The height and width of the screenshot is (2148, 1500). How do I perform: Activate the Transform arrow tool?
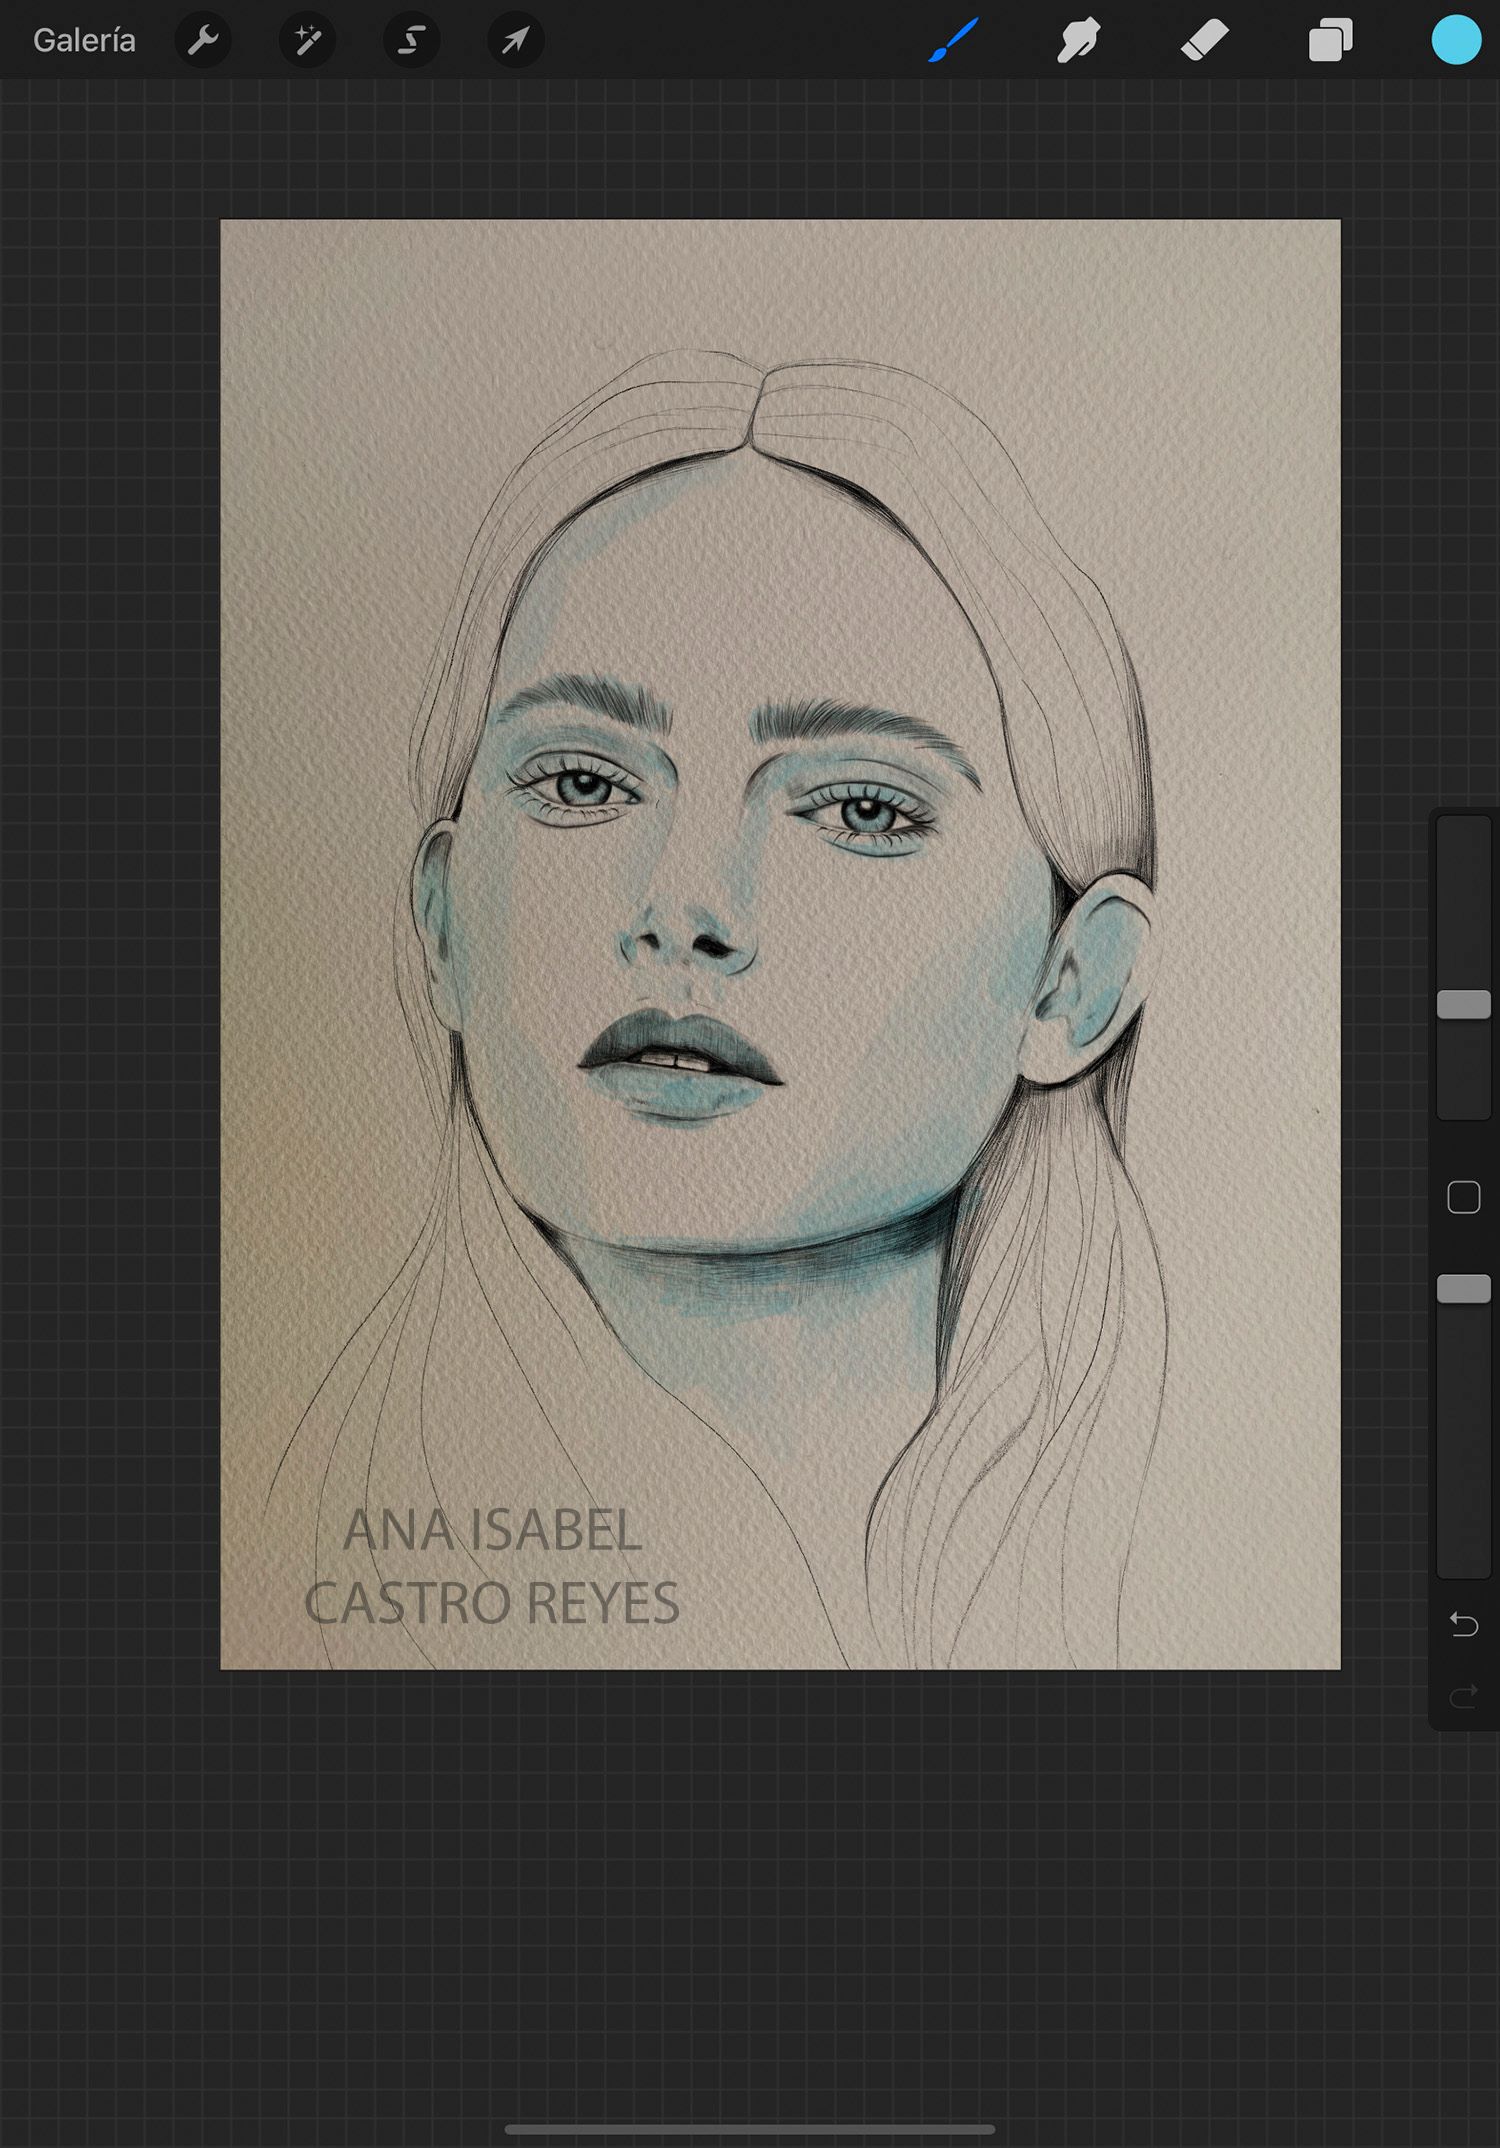(x=515, y=40)
